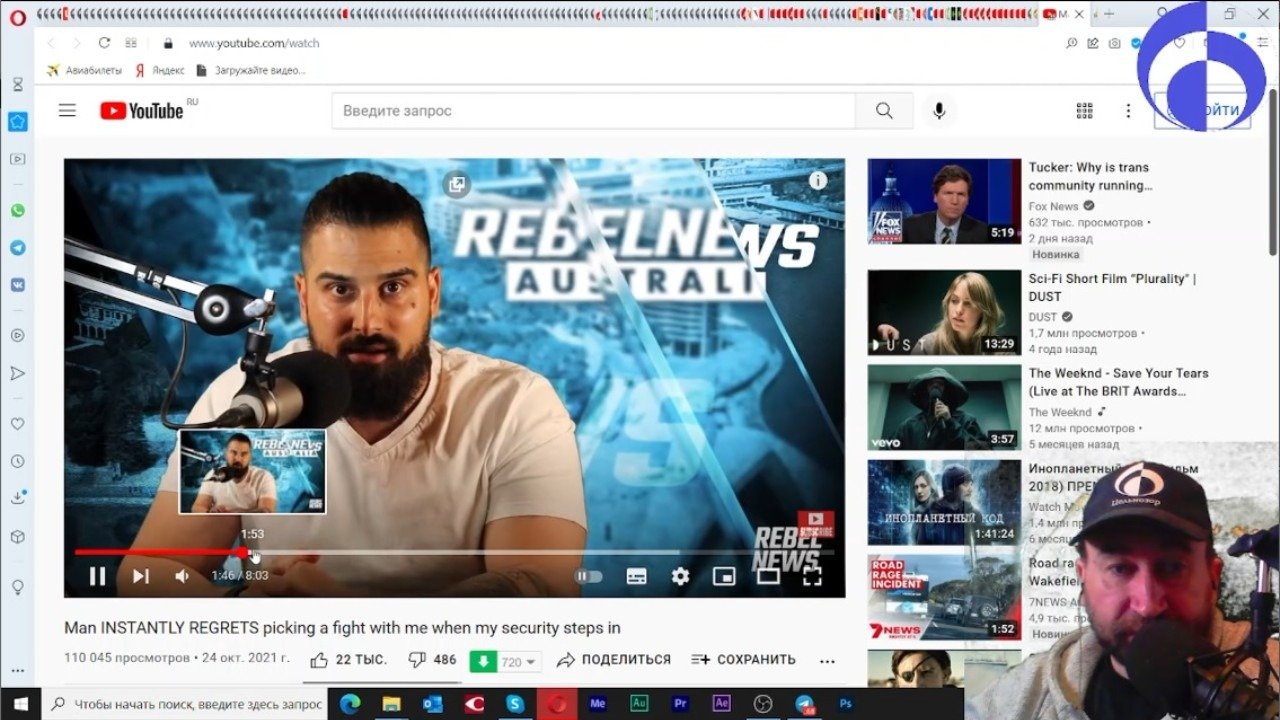Open the Яндекс bookmark

tap(160, 71)
